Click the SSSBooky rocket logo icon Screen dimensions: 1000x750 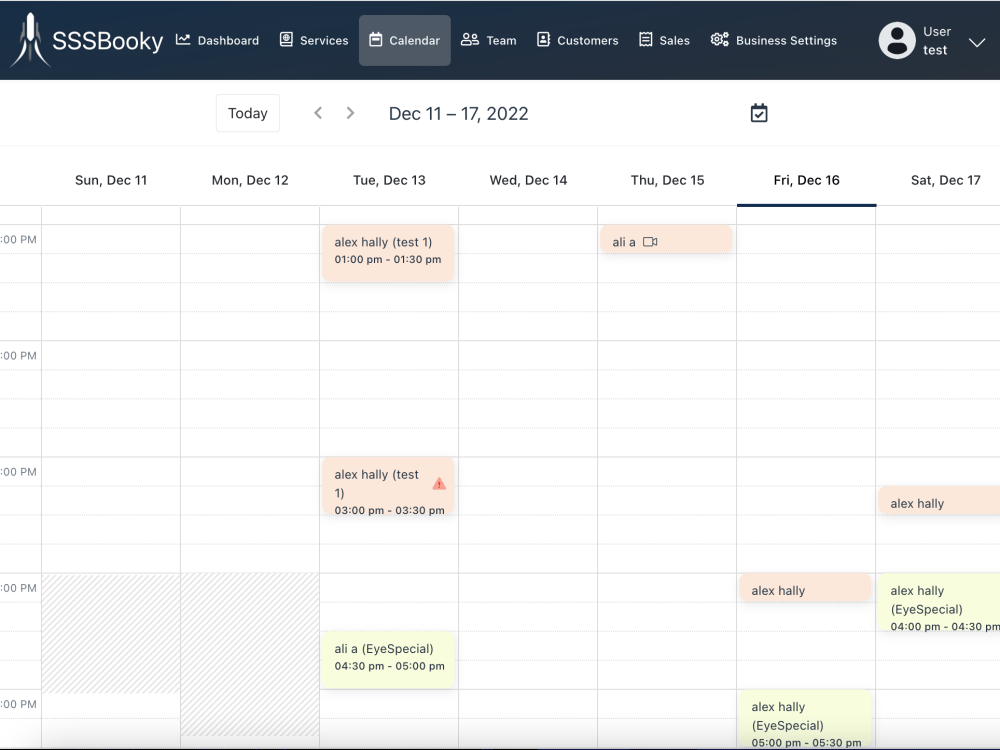pos(30,40)
